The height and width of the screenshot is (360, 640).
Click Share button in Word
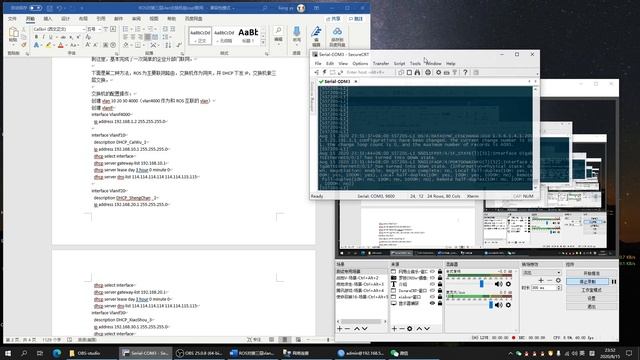click(333, 19)
